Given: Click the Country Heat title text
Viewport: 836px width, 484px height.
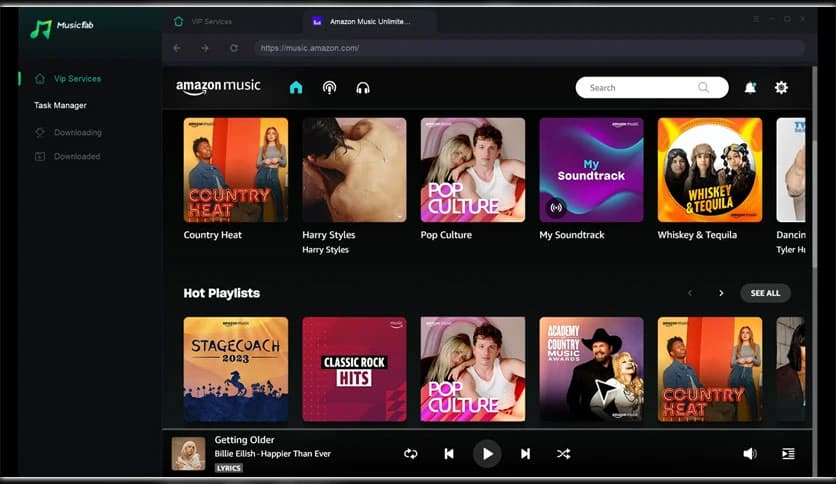Looking at the screenshot, I should click(x=212, y=235).
